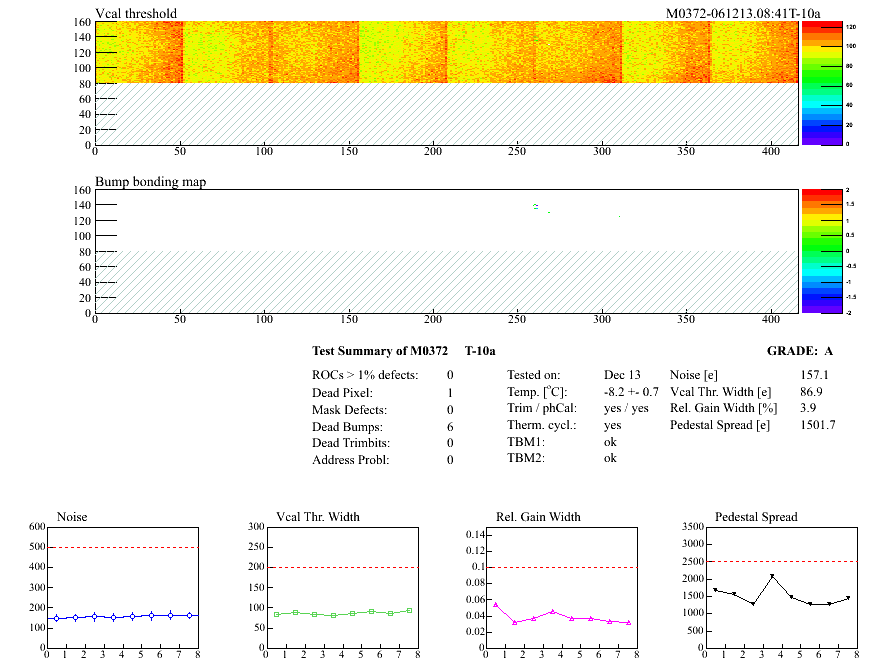The width and height of the screenshot is (896, 672).
Task: Select the "Address Probl:" label
Action: pos(350,460)
